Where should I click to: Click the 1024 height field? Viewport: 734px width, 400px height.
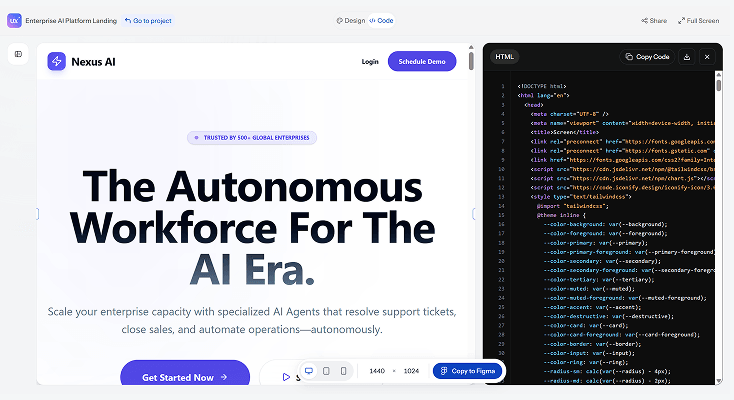click(x=411, y=371)
